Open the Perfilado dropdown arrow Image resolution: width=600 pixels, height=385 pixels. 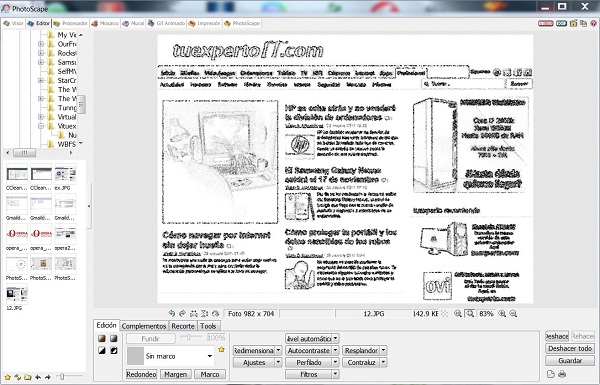(x=335, y=362)
